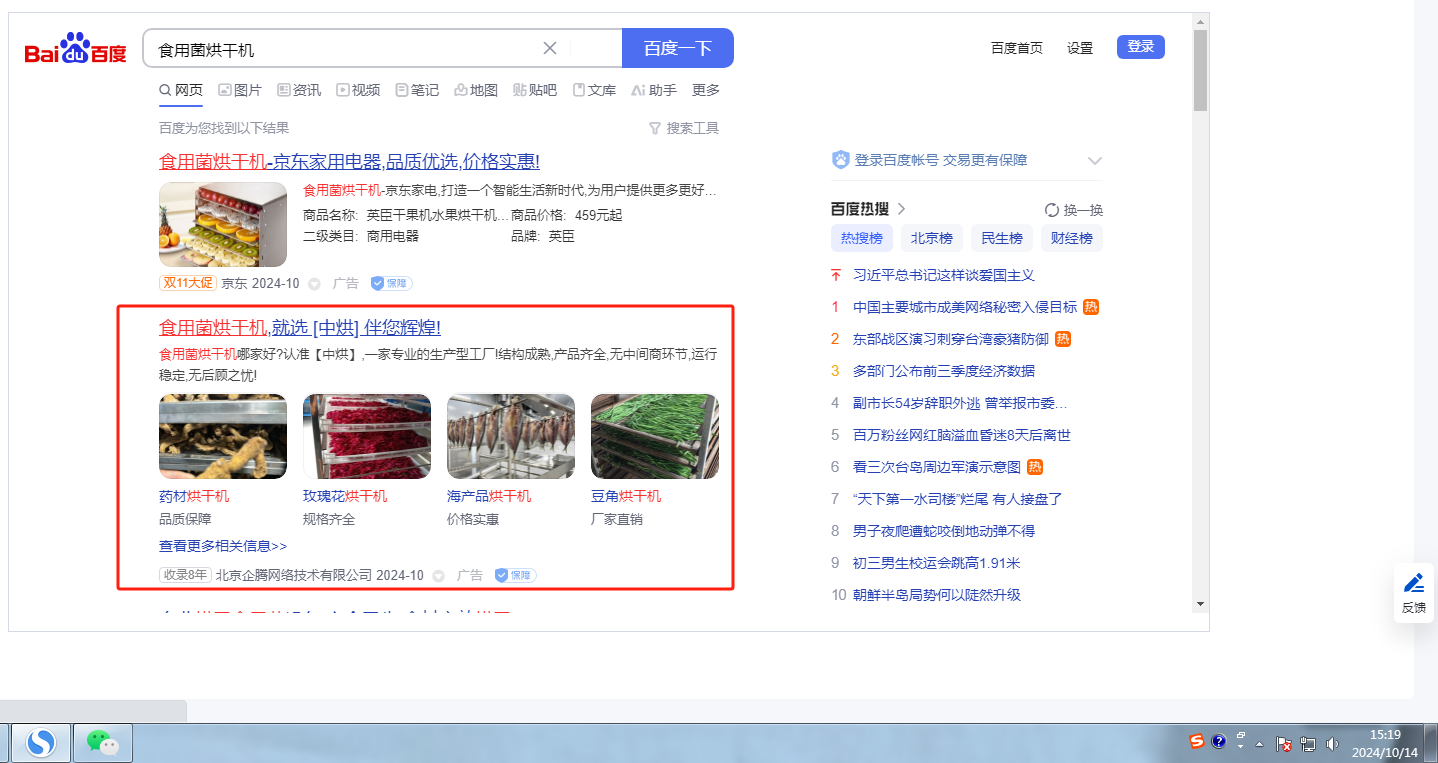Open the 玫瑰花烘干机 link
Screen dimensions: 1438x763
tap(345, 496)
